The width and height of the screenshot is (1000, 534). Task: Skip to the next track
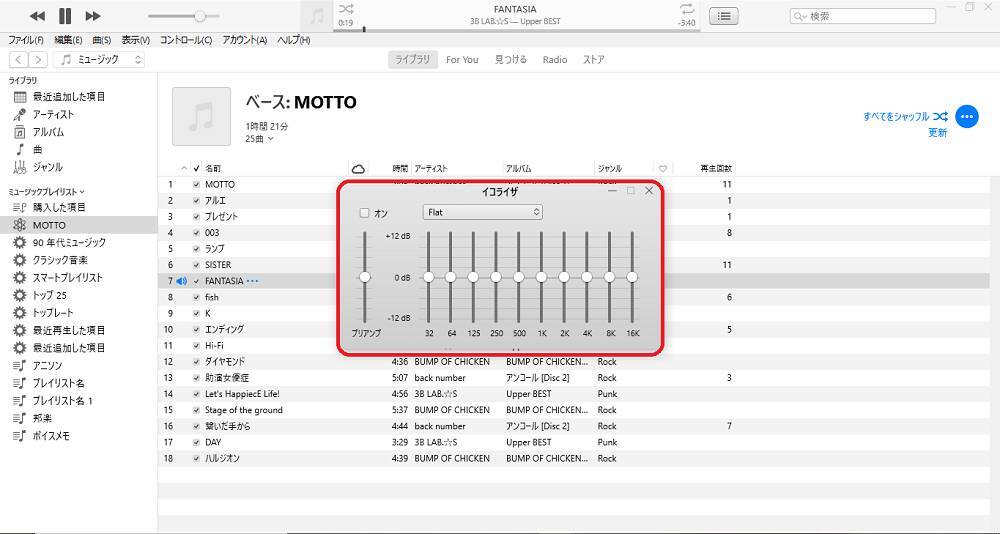pyautogui.click(x=93, y=16)
